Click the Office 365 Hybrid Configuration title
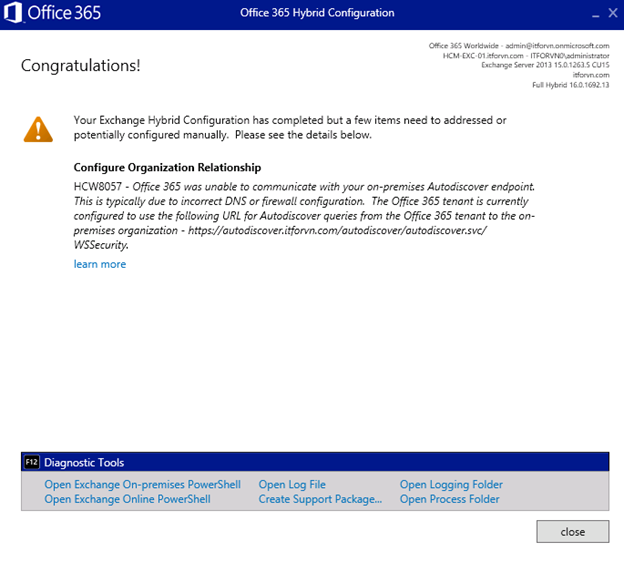 317,13
